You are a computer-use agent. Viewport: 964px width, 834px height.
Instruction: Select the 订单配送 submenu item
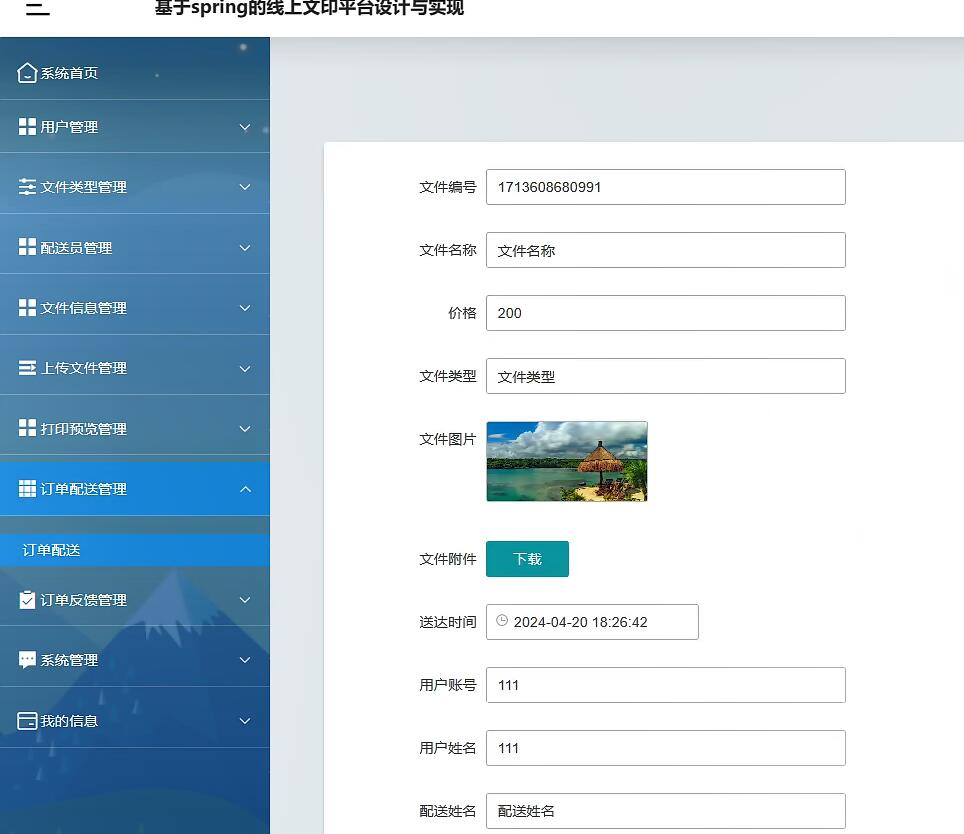click(50, 549)
